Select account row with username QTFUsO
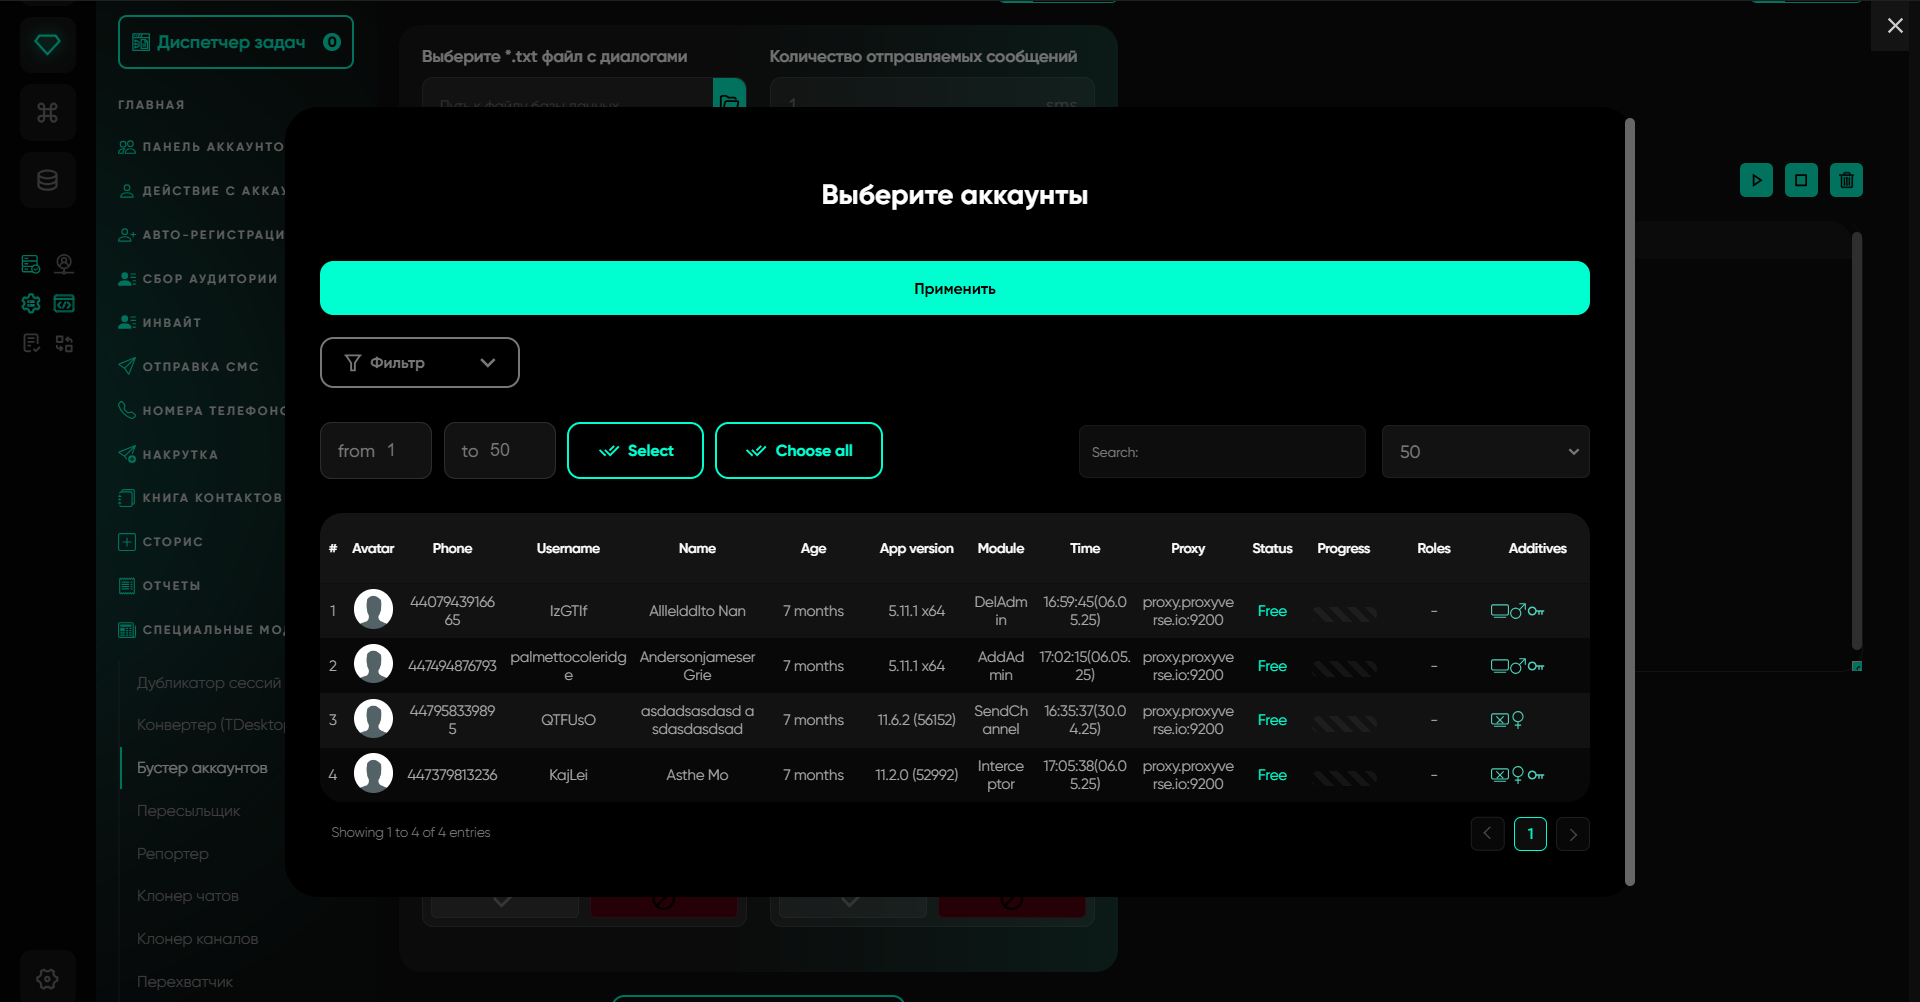 coord(568,720)
